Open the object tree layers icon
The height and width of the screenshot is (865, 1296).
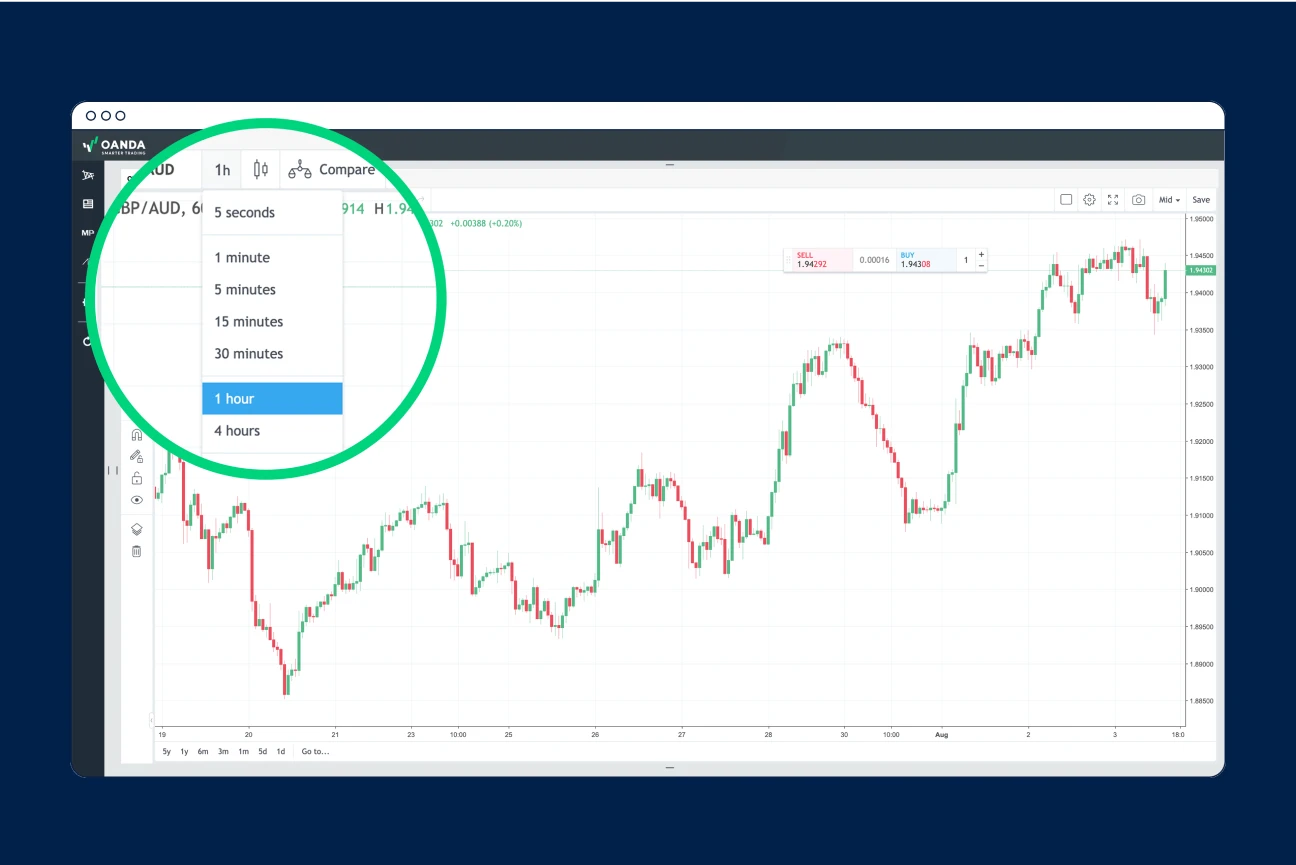137,530
